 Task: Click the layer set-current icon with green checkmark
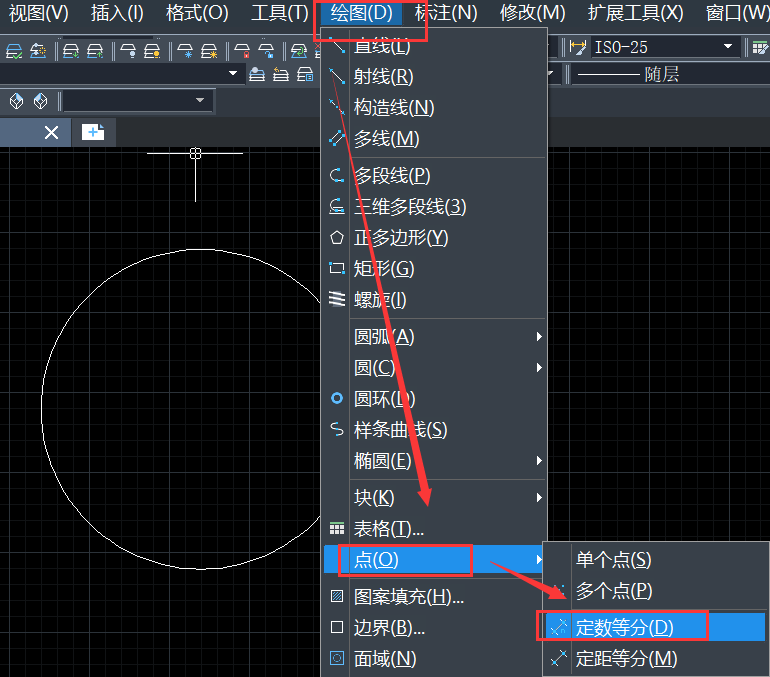[x=14, y=51]
